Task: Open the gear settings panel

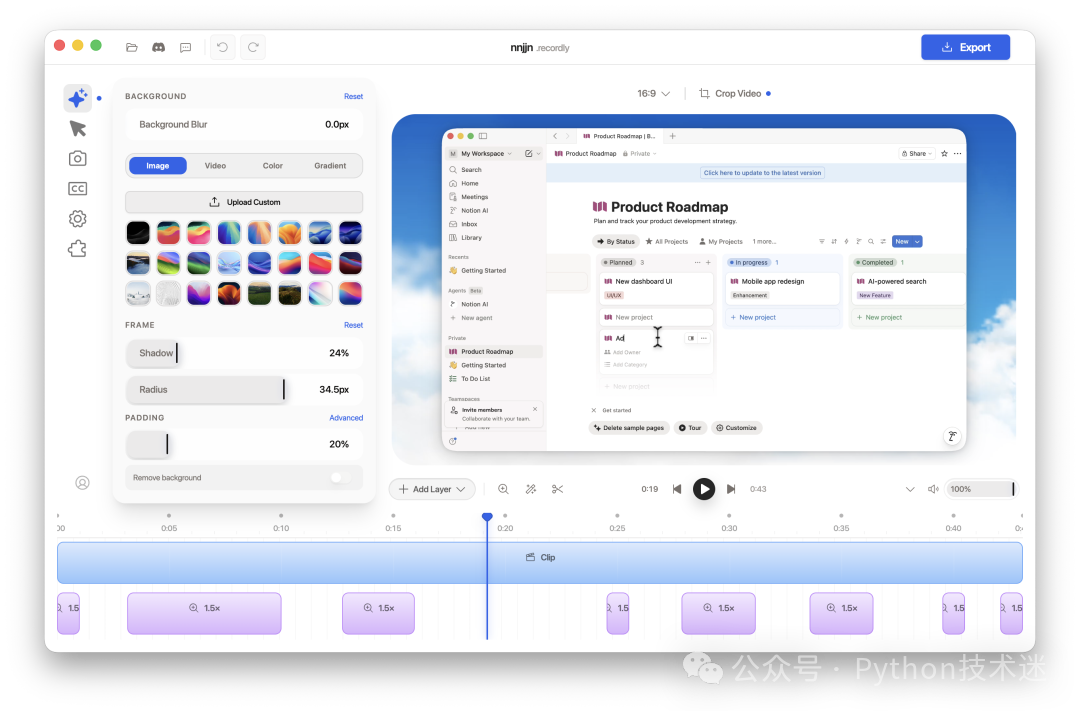Action: pyautogui.click(x=78, y=219)
